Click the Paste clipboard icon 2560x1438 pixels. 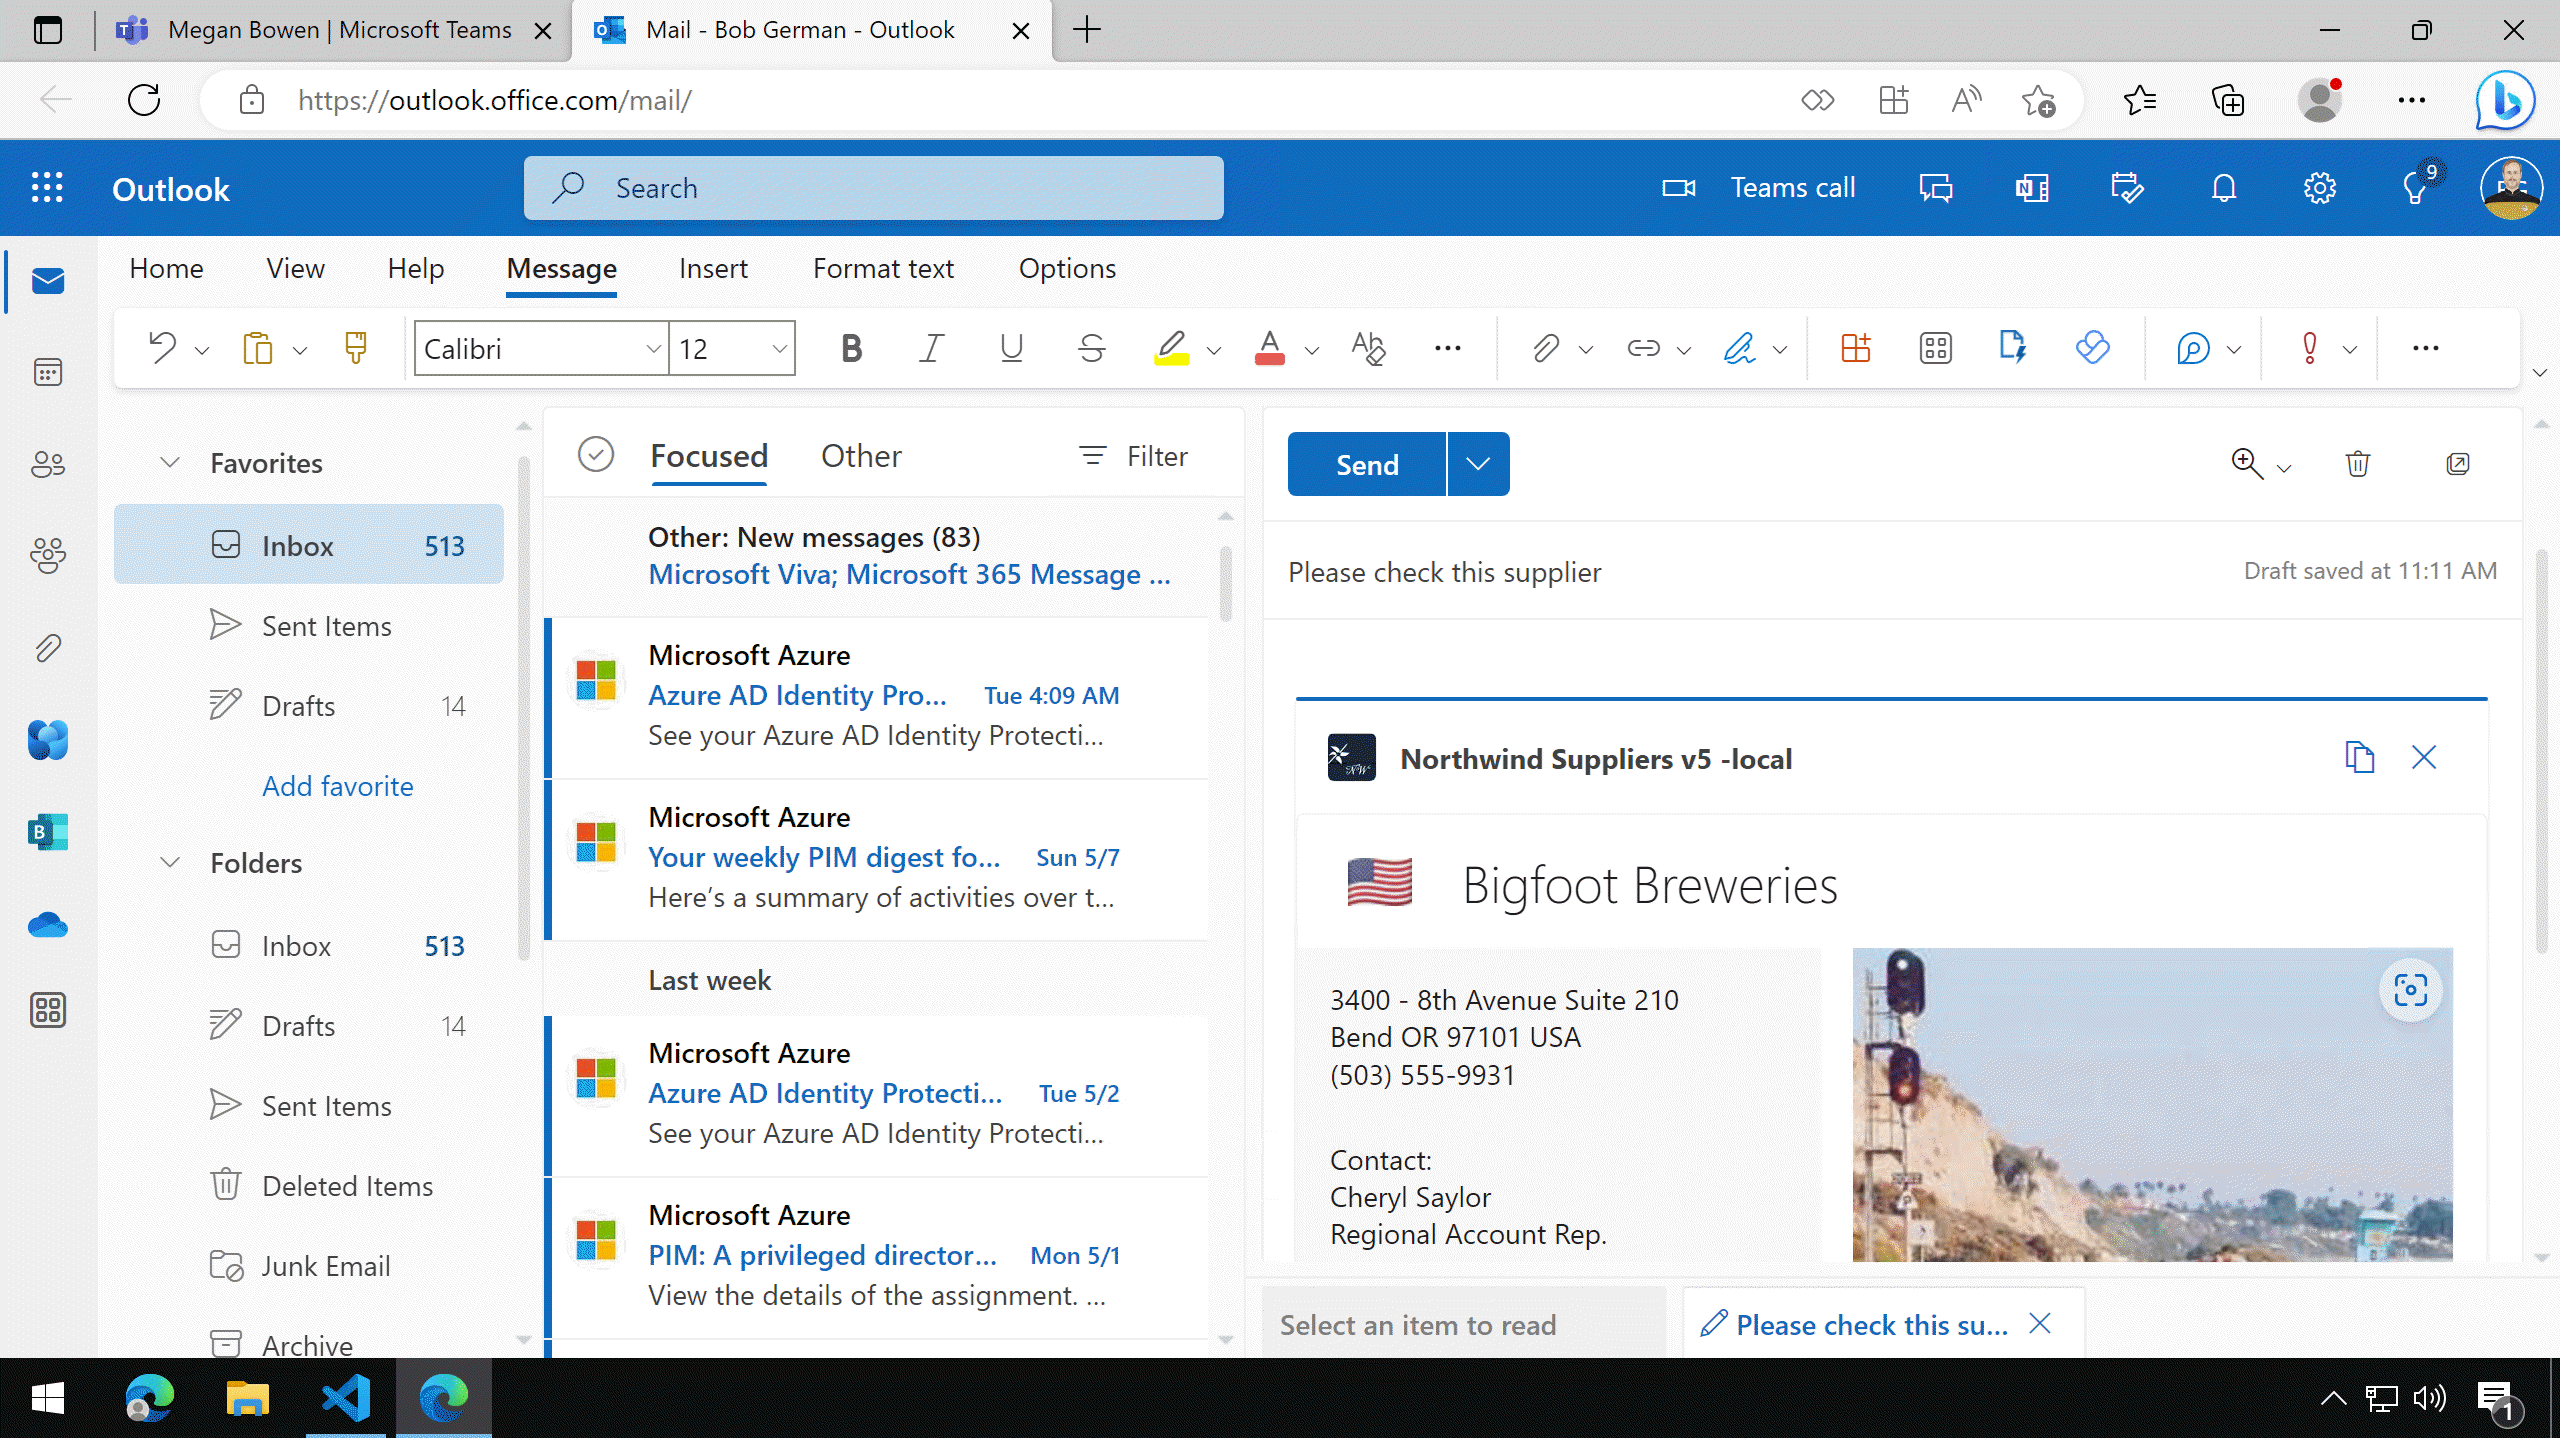[257, 348]
